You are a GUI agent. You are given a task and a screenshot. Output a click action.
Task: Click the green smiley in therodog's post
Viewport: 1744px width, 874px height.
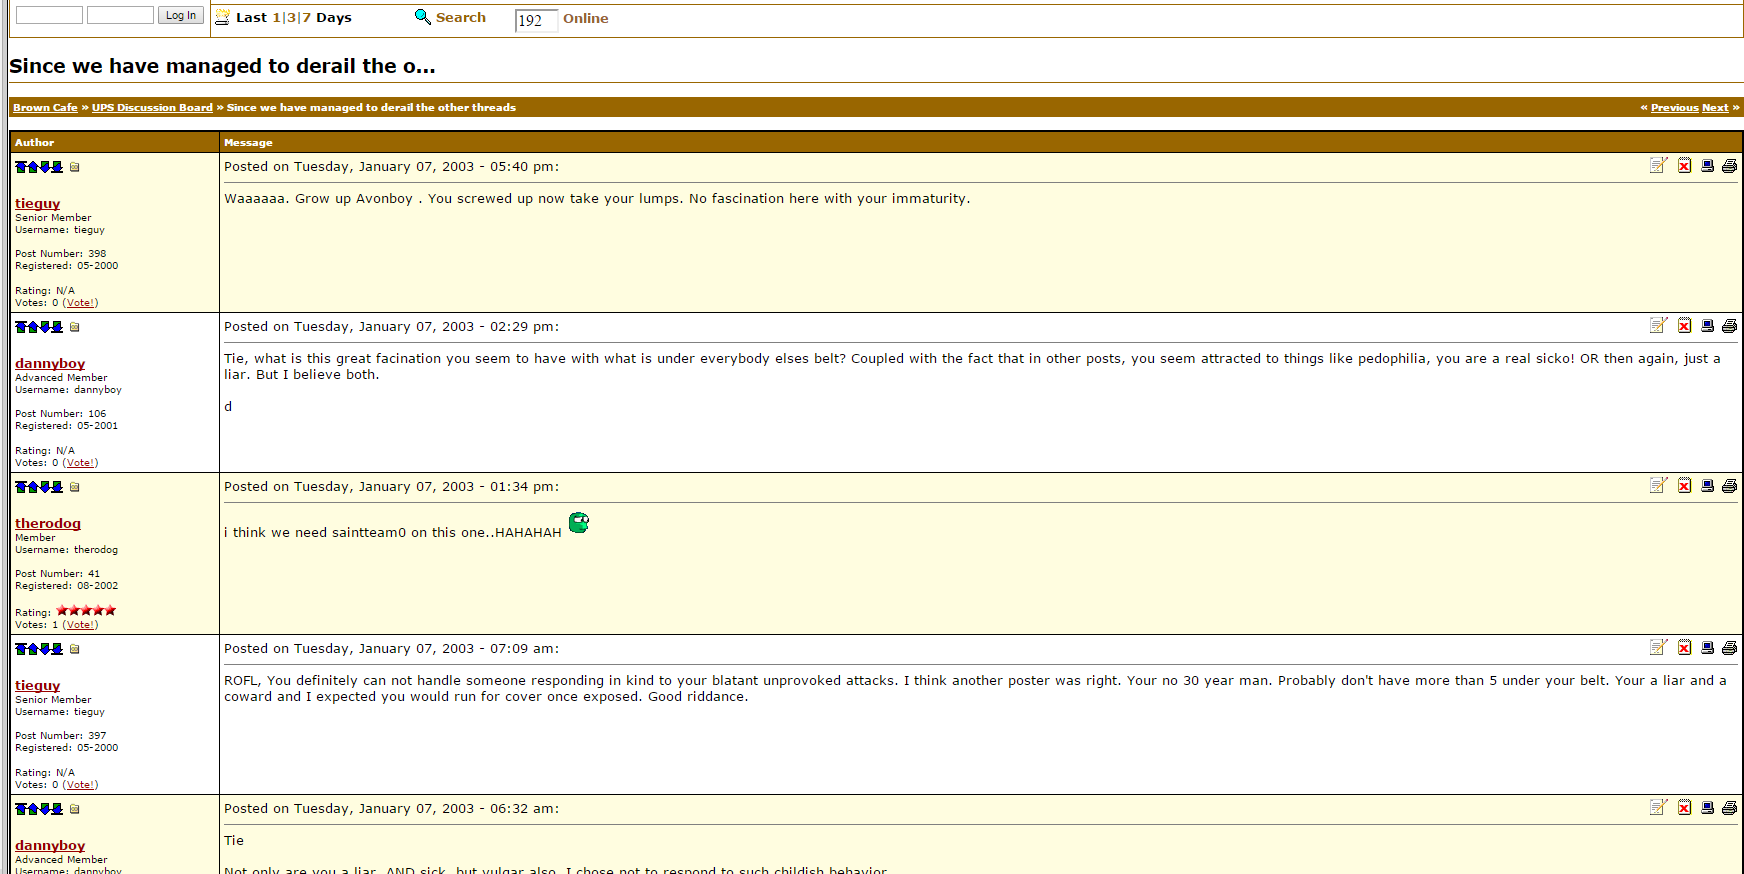pyautogui.click(x=579, y=522)
